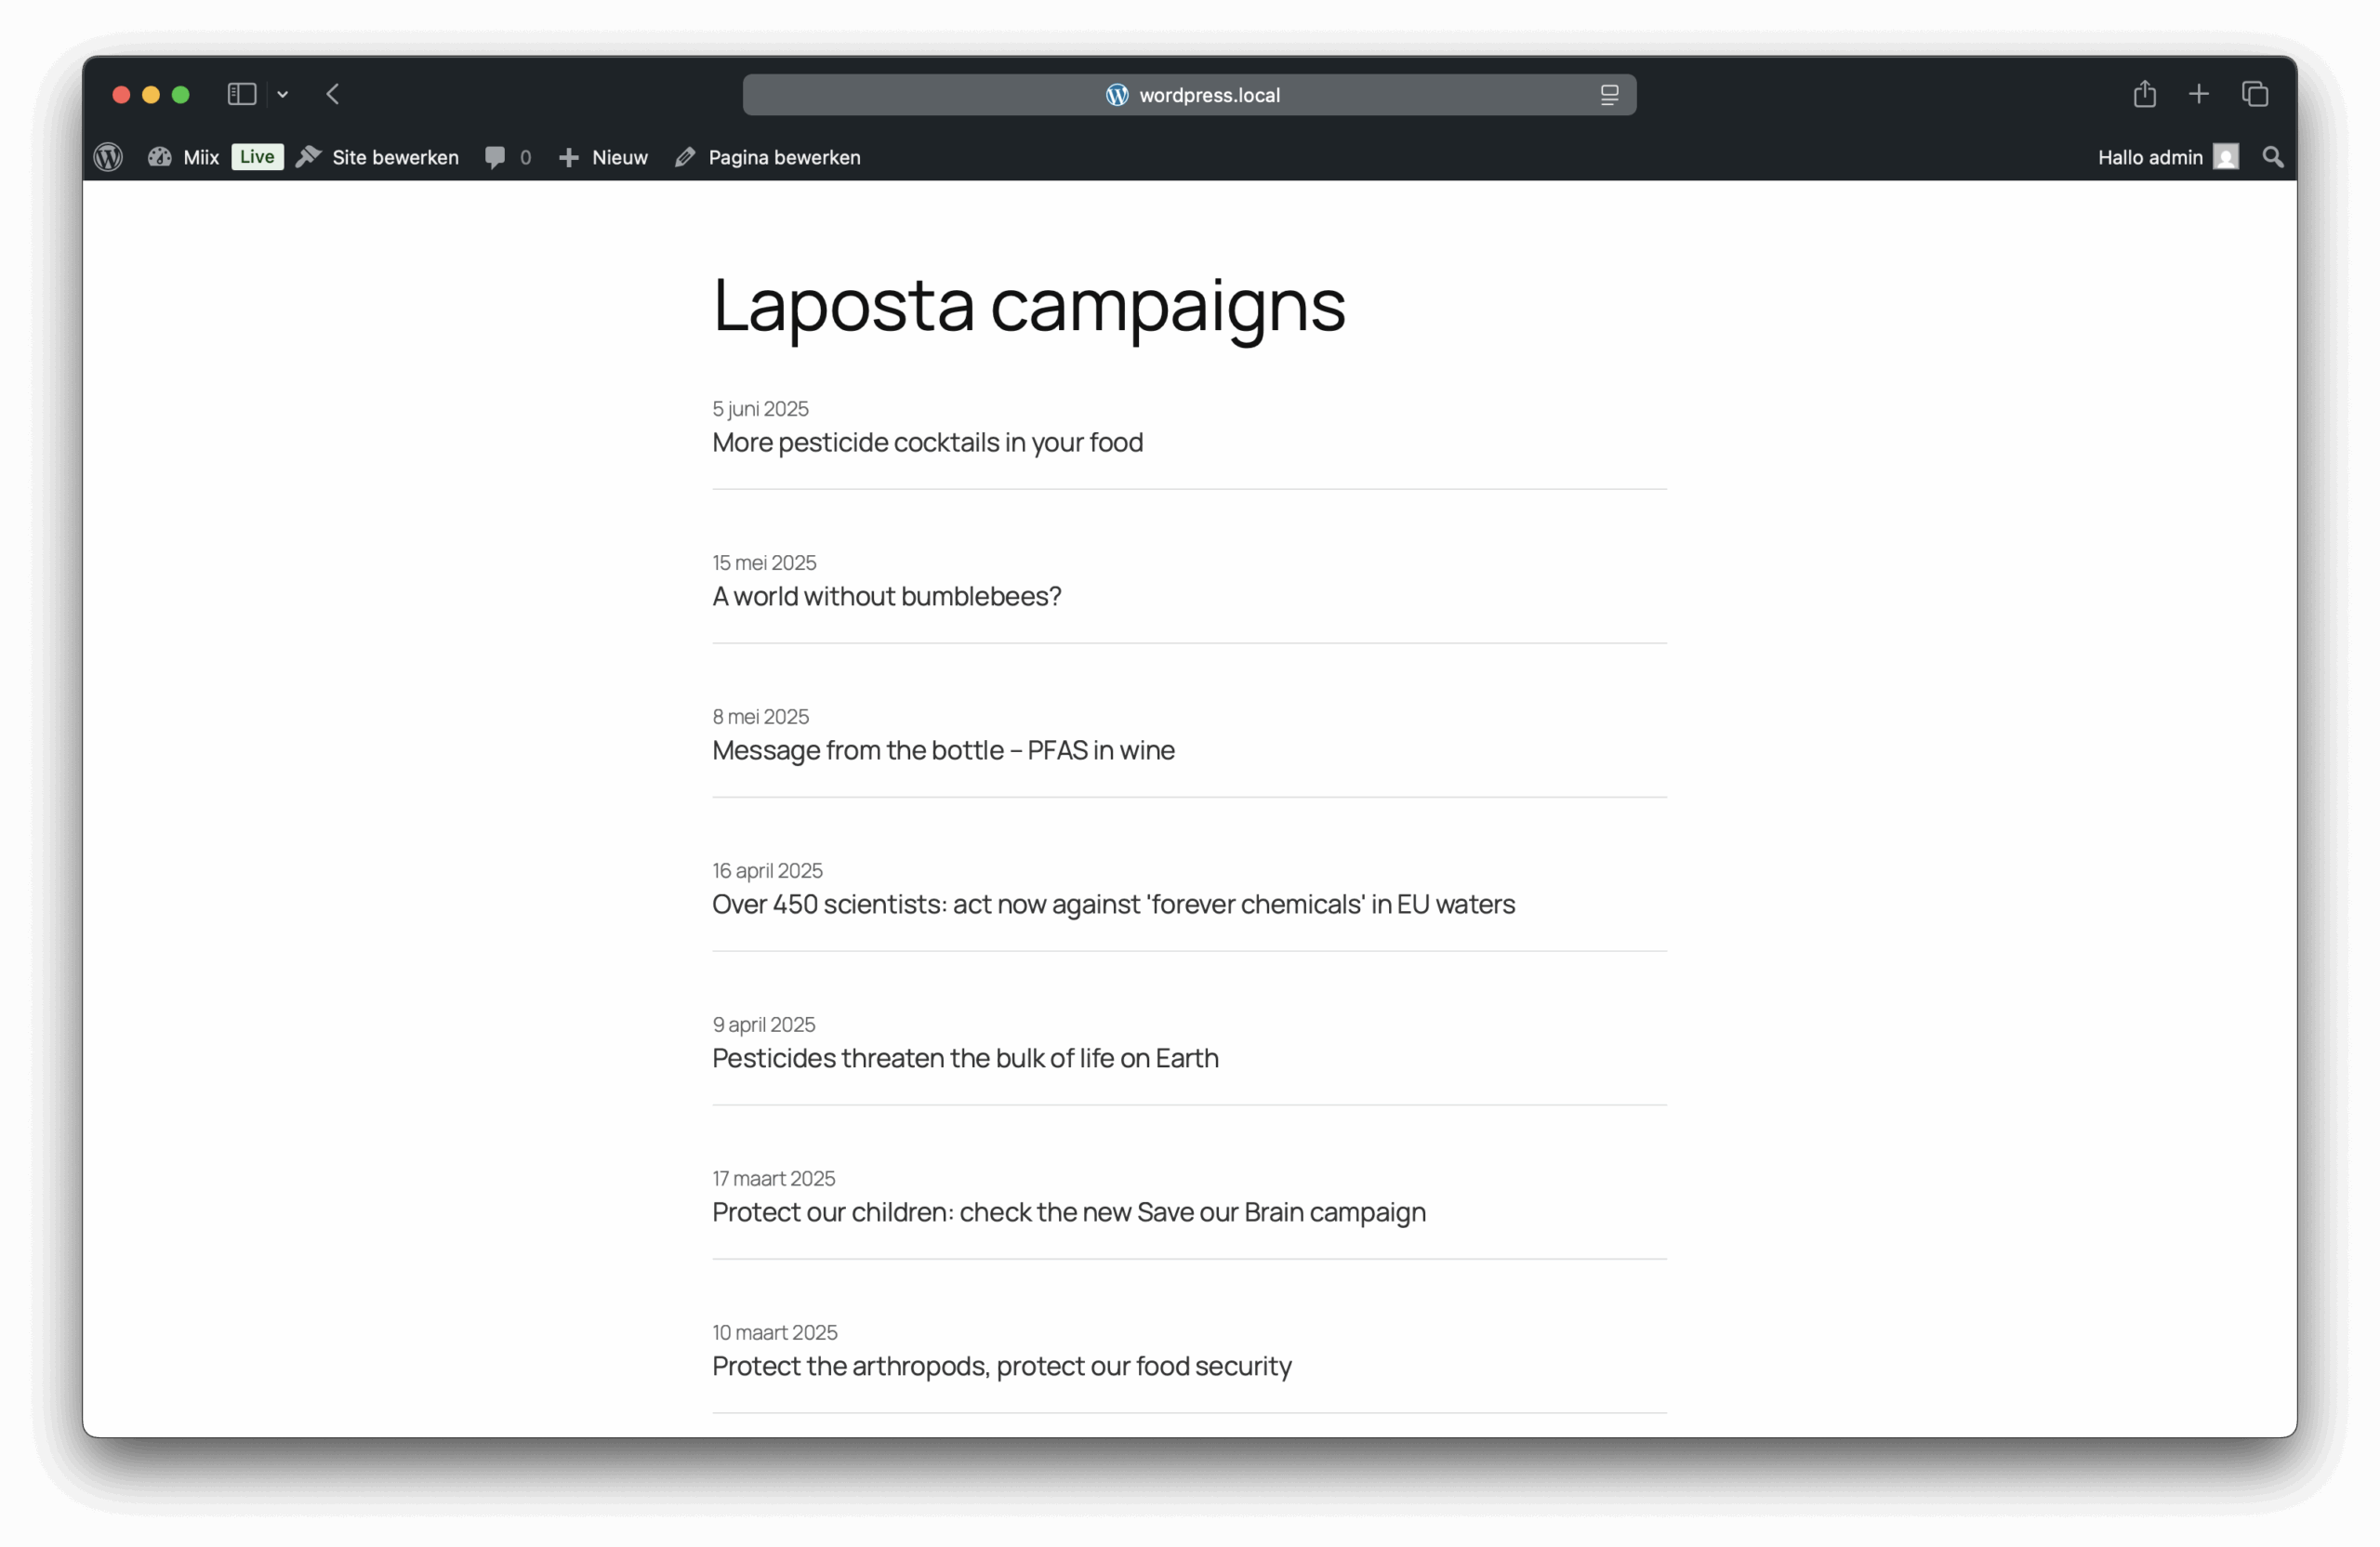This screenshot has width=2380, height=1547.
Task: Click the WordPress favicon in address bar
Action: [x=1117, y=95]
